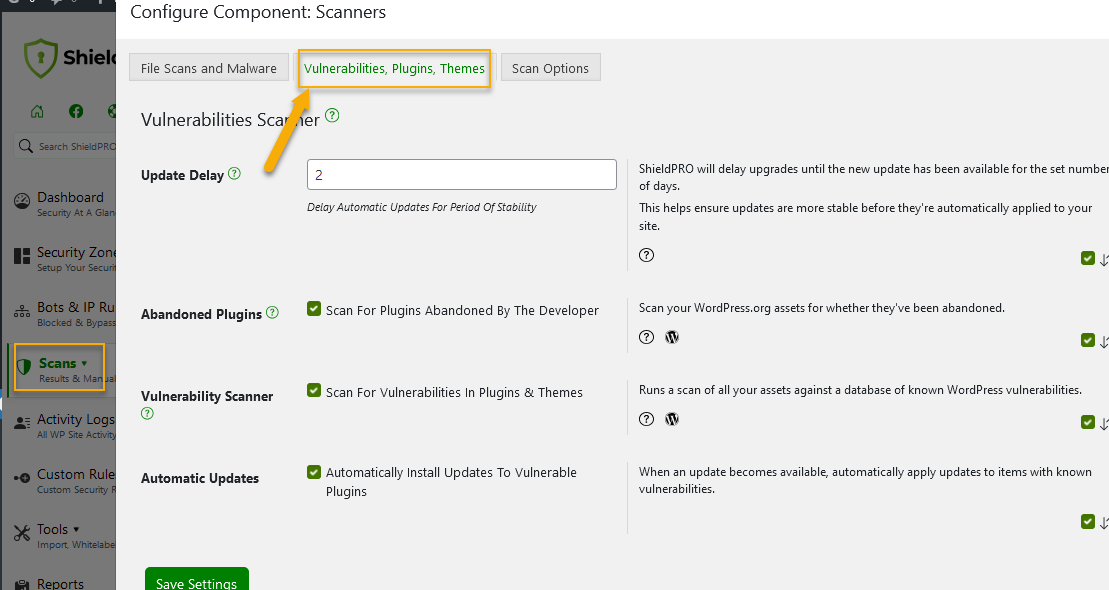Click the Tools wrench icon
The height and width of the screenshot is (590, 1109).
tap(23, 533)
